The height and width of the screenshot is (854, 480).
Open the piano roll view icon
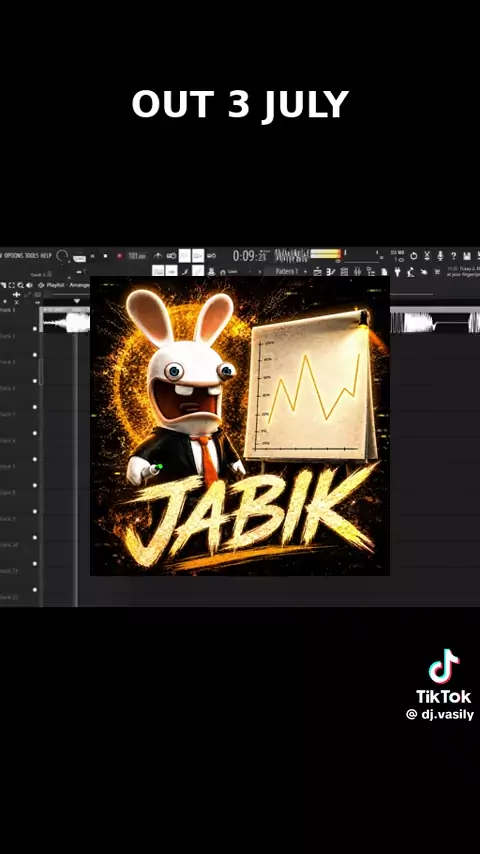330,271
